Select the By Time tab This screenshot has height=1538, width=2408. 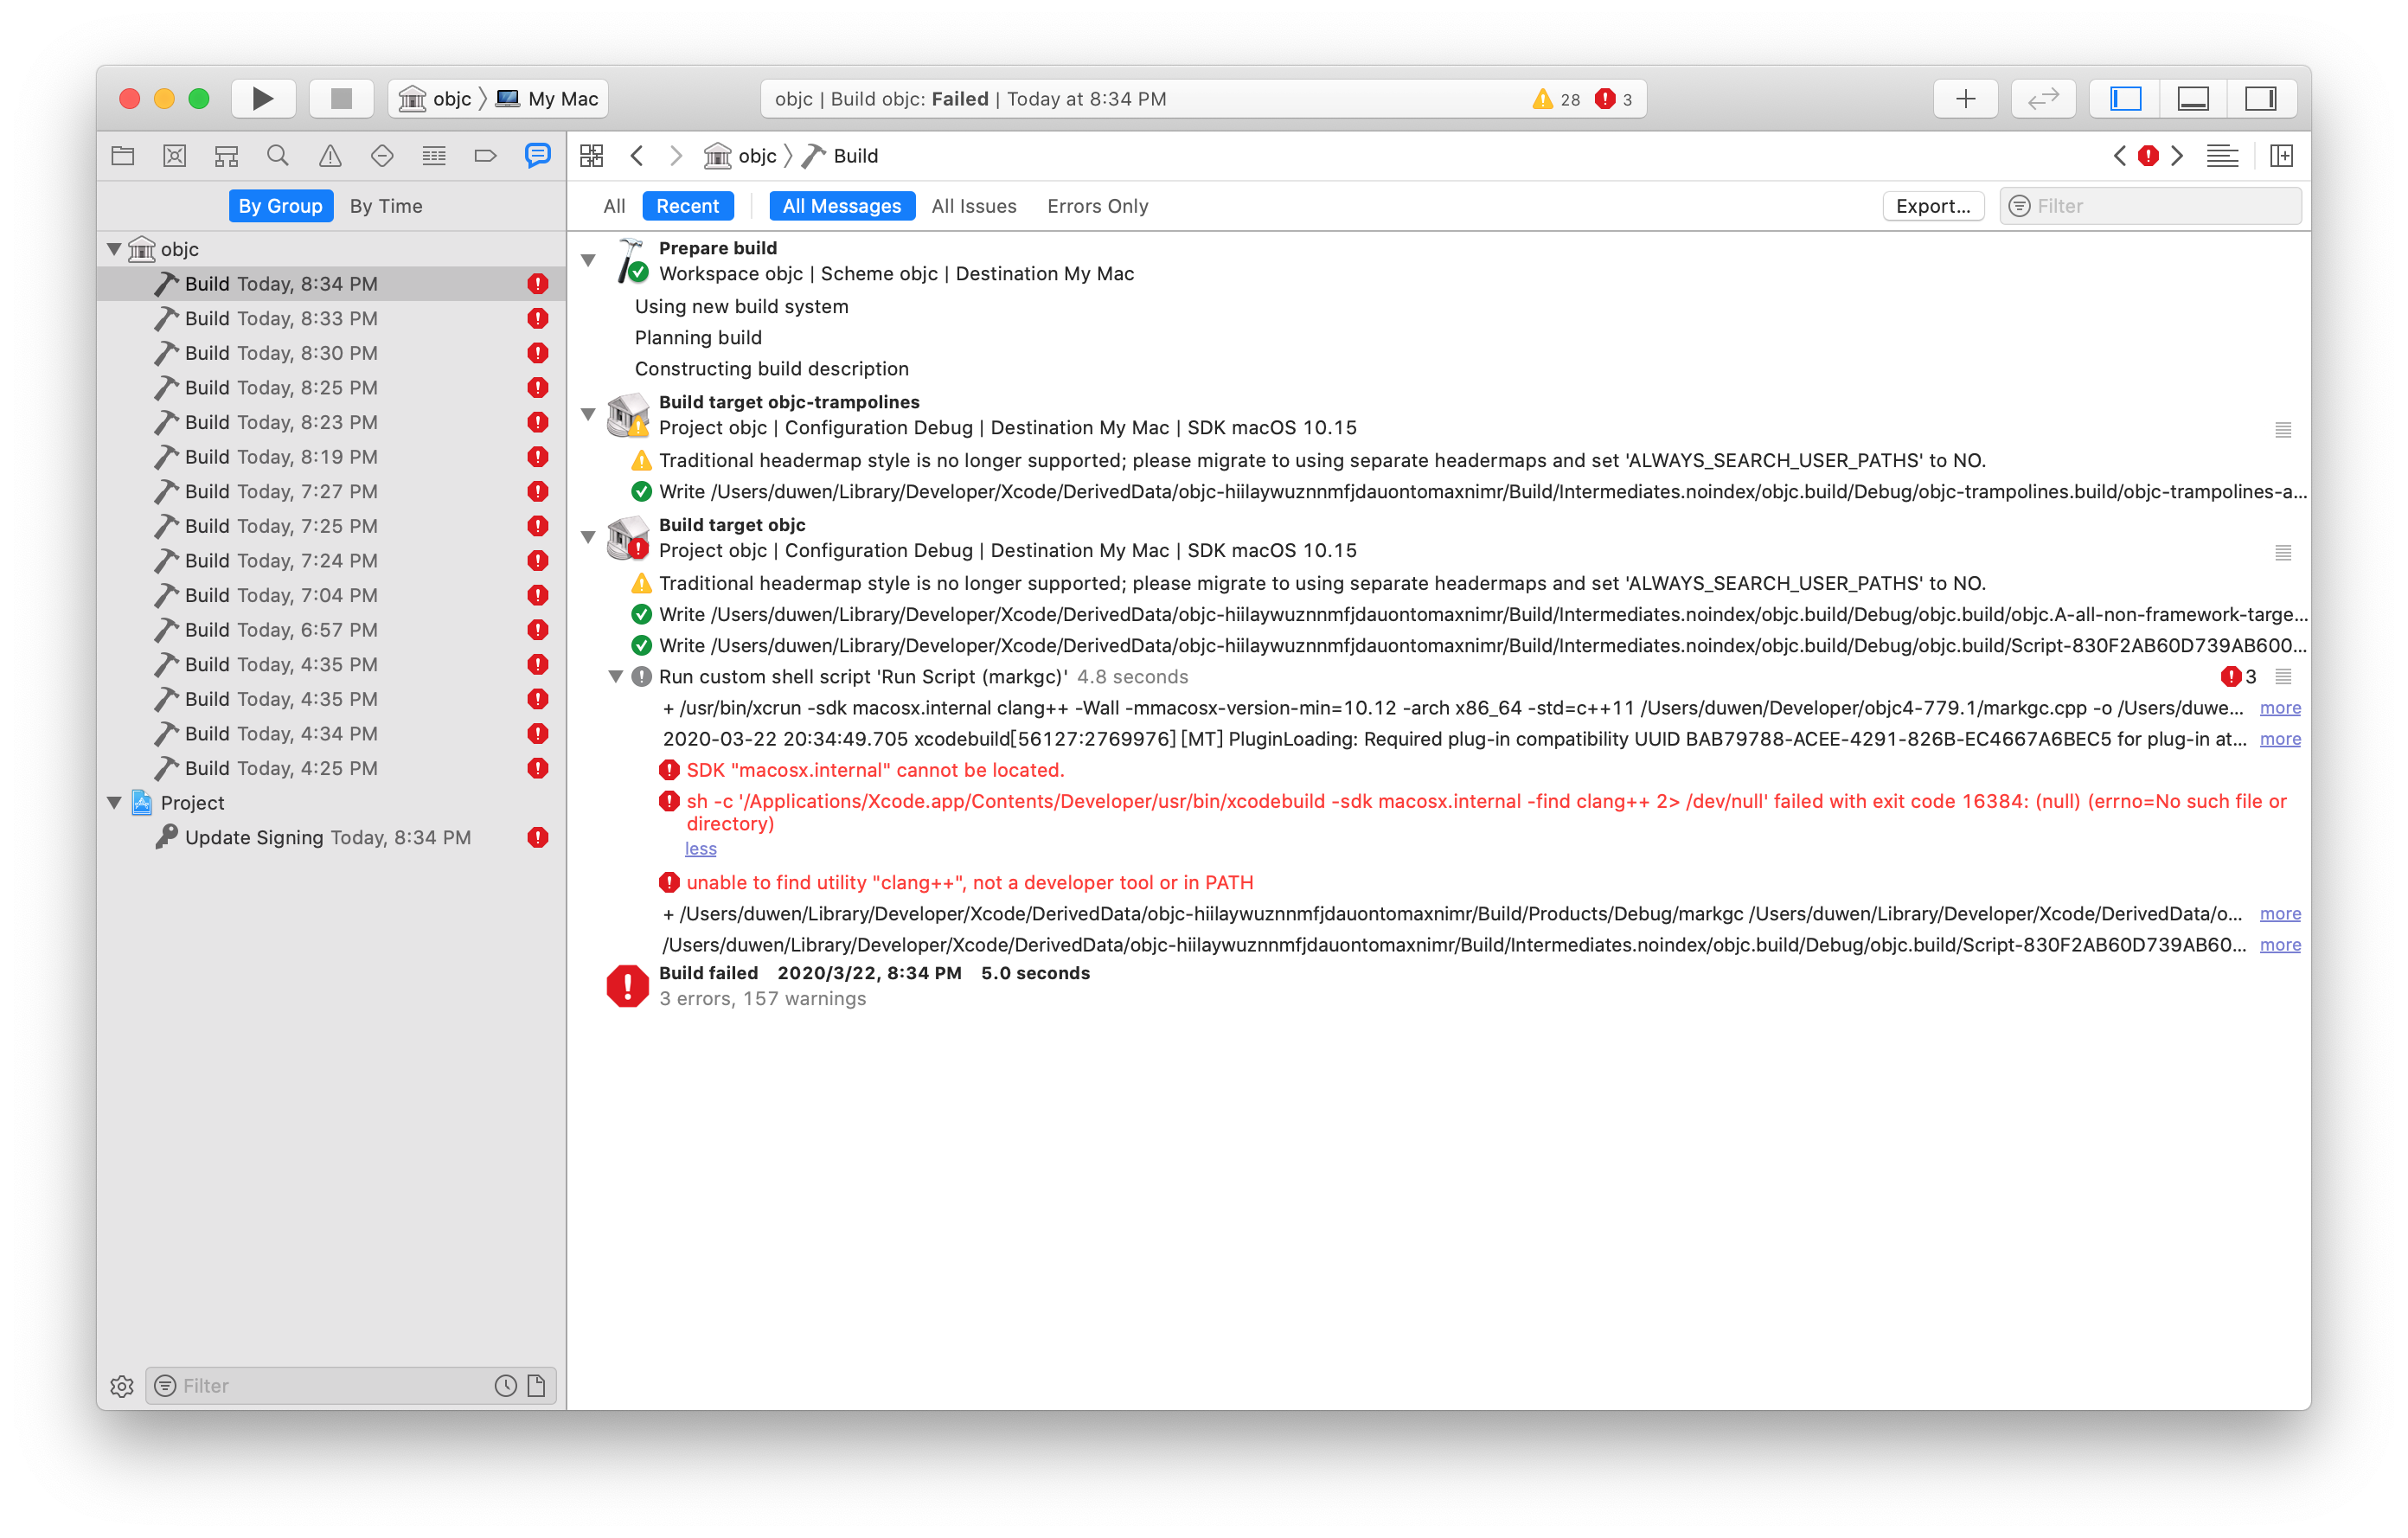pyautogui.click(x=386, y=206)
